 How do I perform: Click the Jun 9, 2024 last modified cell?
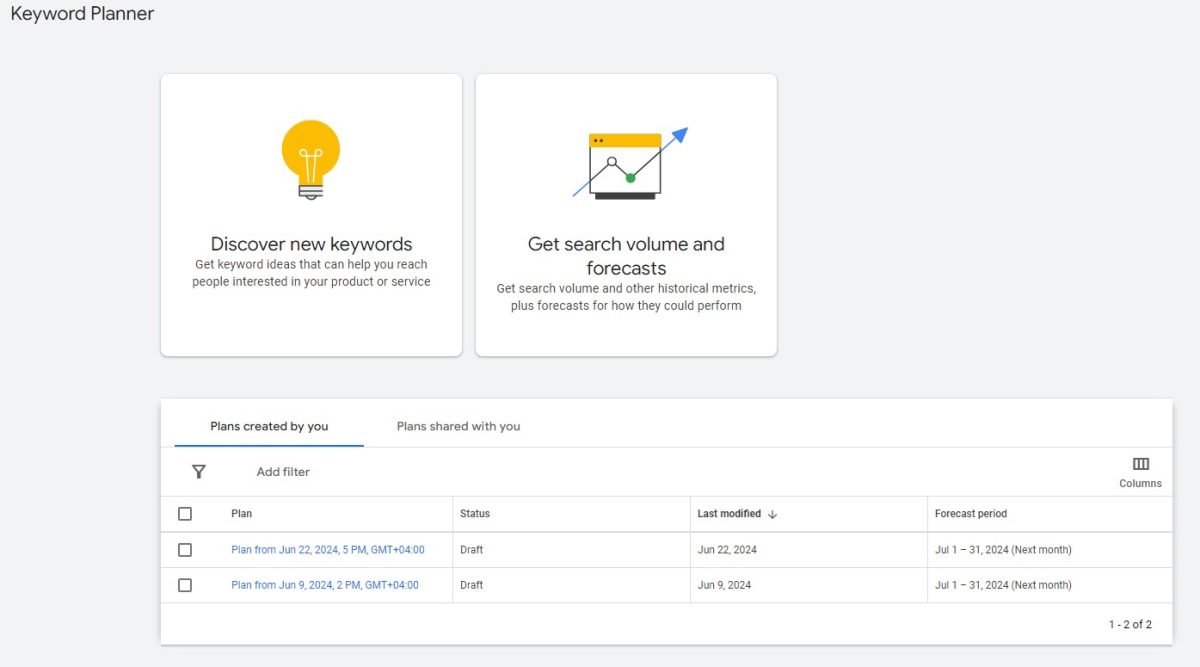coord(724,585)
